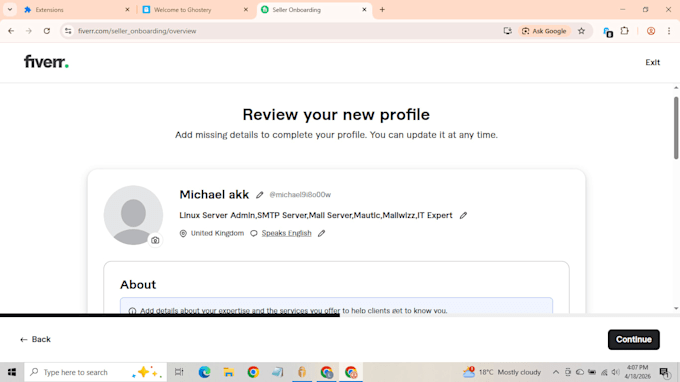Viewport: 680px width, 382px height.
Task: Edit the profile tagline pencil icon
Action: (463, 215)
